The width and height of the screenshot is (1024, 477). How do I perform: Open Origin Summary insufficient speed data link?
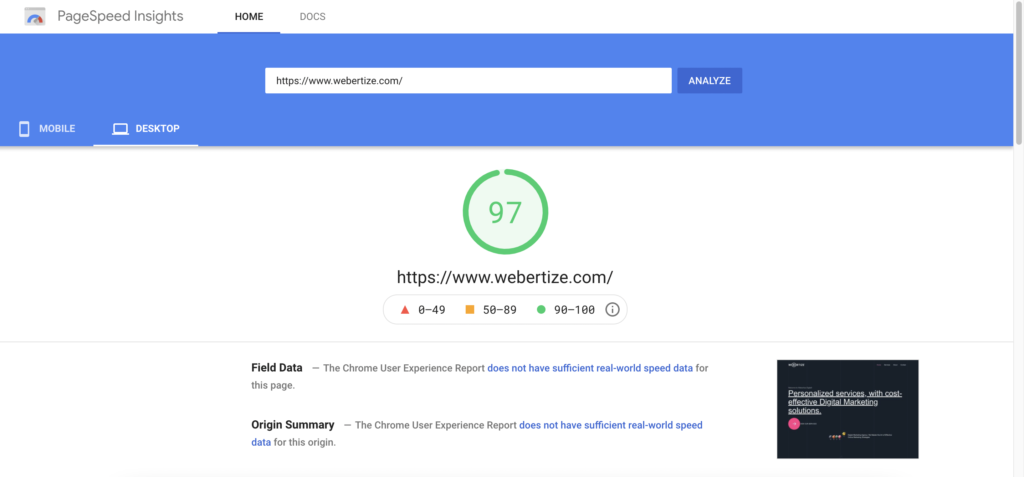[x=477, y=434]
